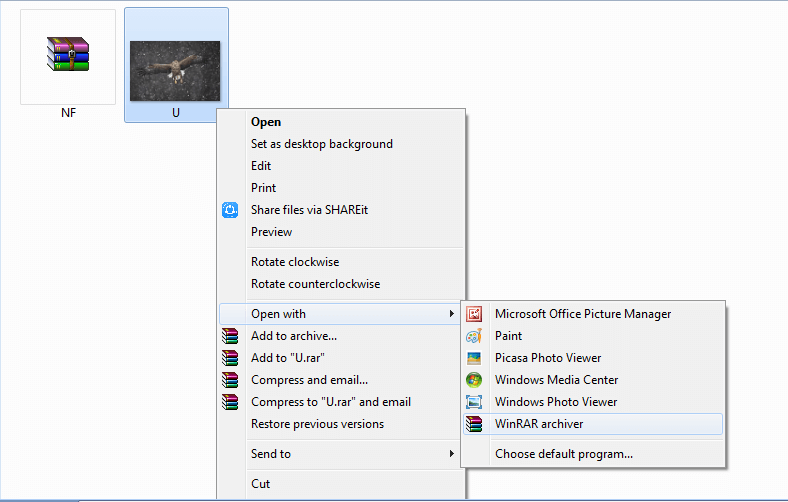Expand the Open with submenu arrow
The image size is (788, 502).
[x=451, y=314]
